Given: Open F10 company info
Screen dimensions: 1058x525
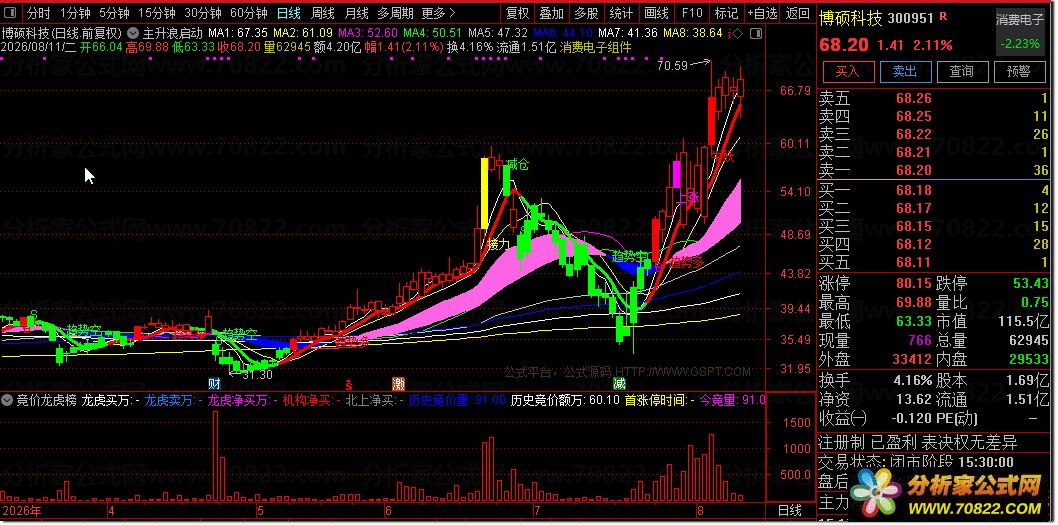Looking at the screenshot, I should tap(692, 13).
